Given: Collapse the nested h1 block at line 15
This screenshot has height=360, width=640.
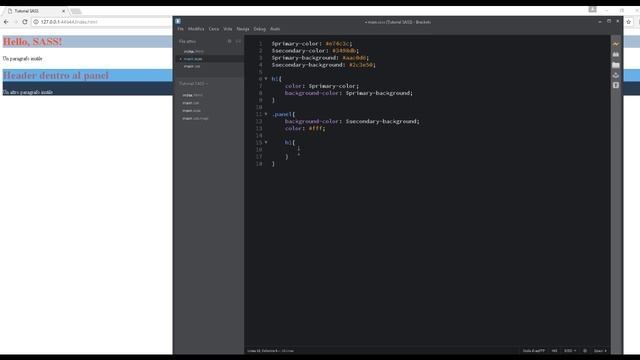Looking at the screenshot, I should 266,142.
